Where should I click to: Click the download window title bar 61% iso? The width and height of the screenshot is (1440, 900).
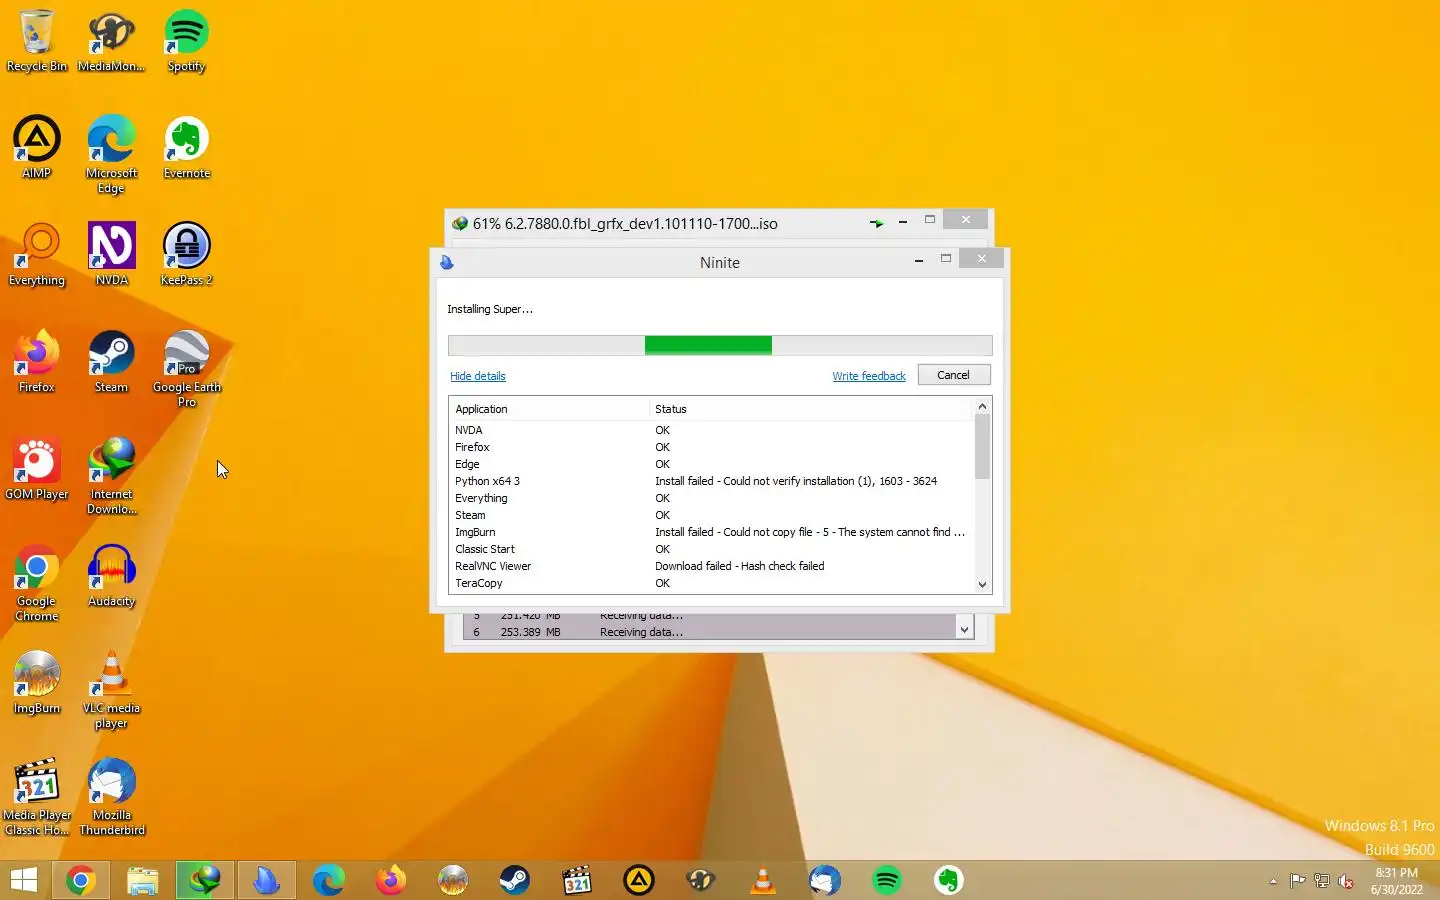click(625, 223)
